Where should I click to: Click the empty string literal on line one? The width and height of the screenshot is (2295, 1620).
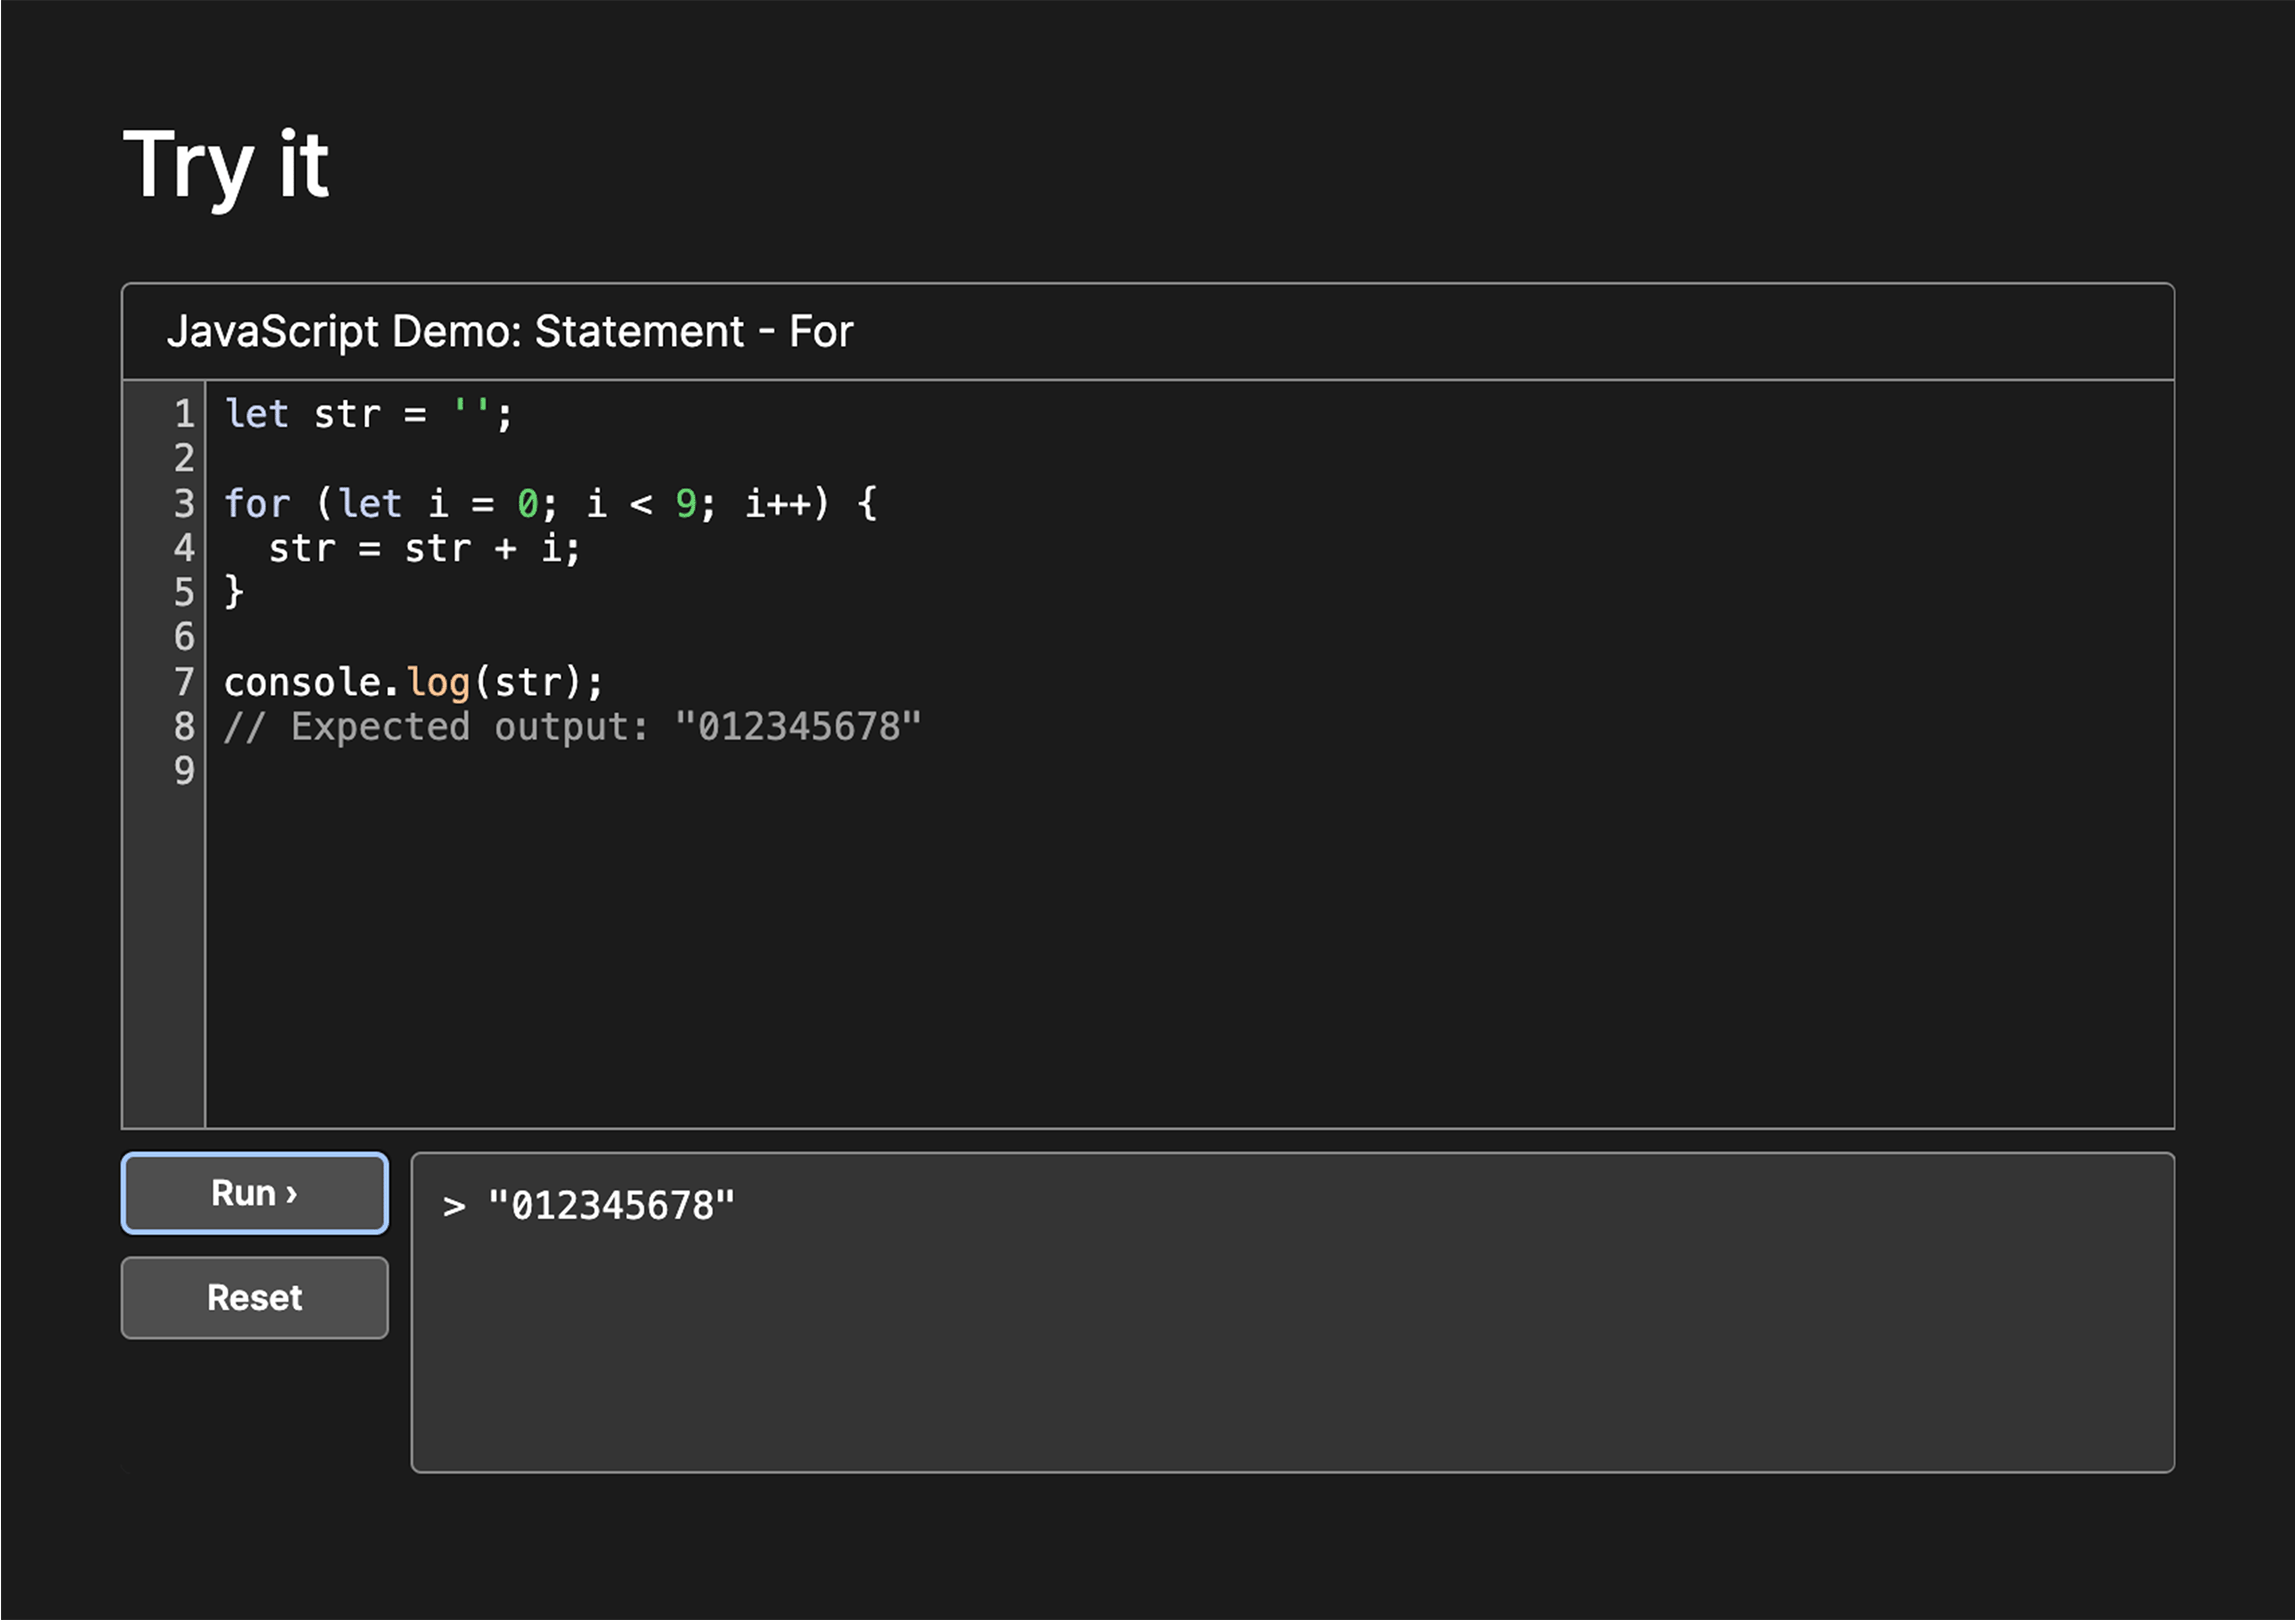pos(471,412)
